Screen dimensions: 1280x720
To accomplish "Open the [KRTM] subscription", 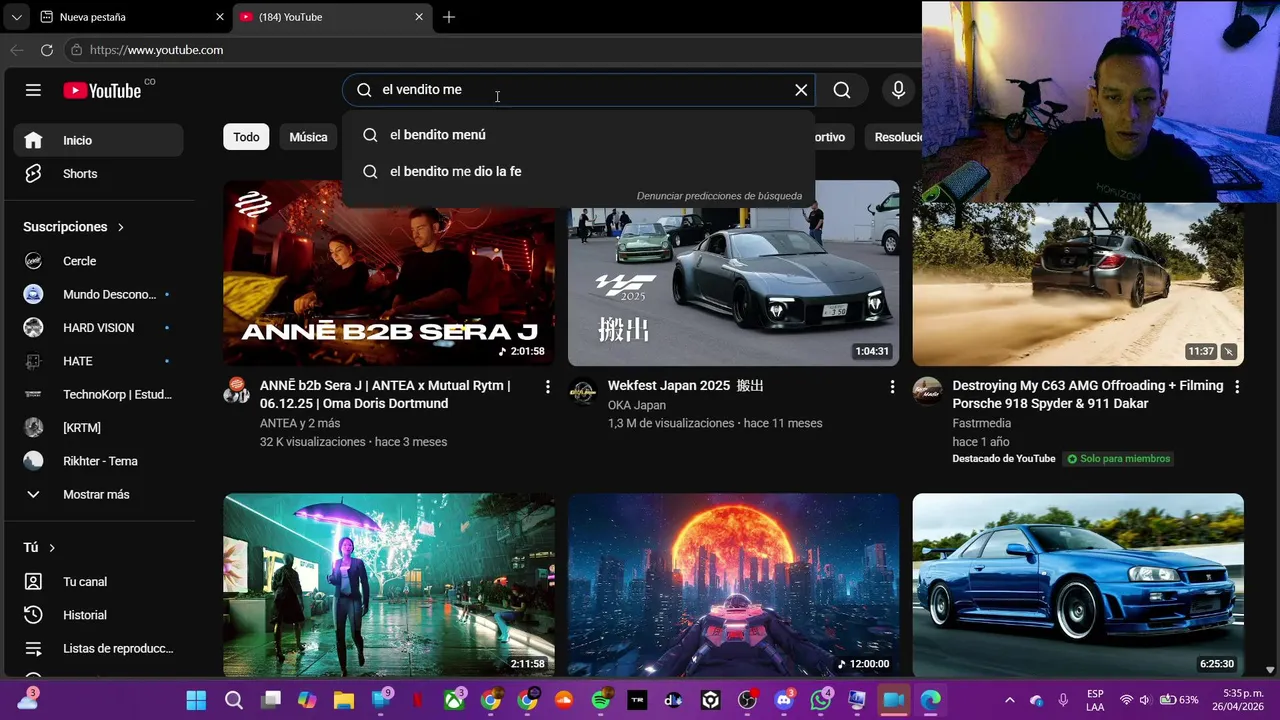I will coord(98,428).
